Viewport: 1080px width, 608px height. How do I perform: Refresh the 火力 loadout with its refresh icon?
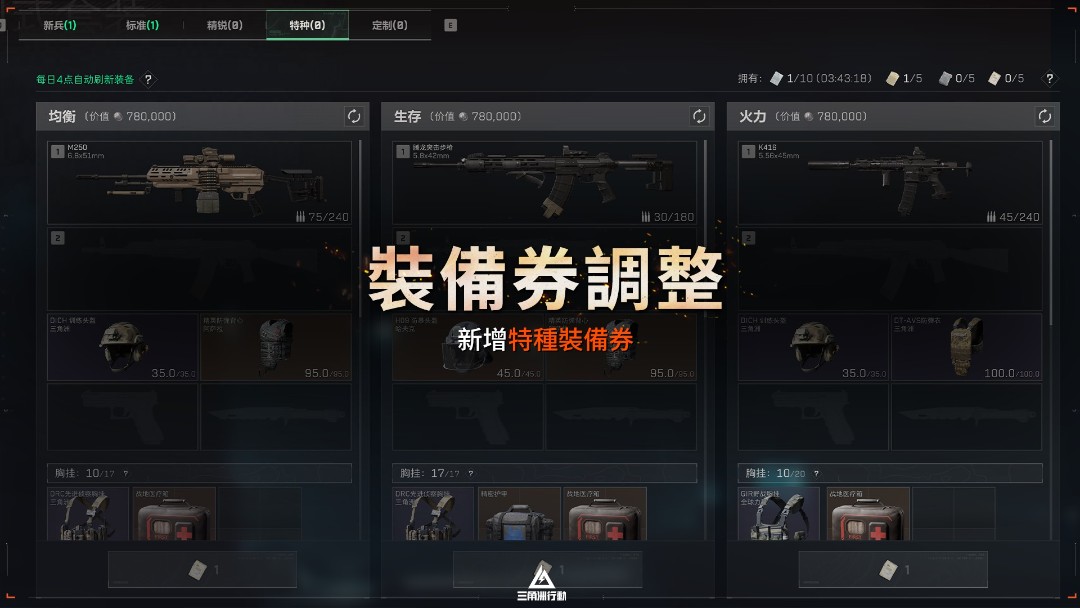[1044, 116]
